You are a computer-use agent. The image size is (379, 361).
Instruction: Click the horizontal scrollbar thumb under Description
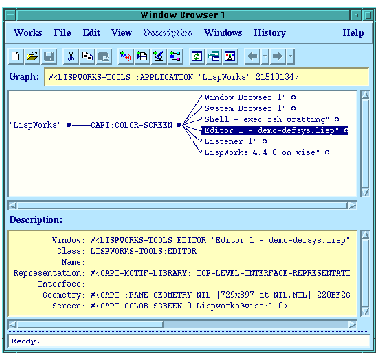coord(90,324)
